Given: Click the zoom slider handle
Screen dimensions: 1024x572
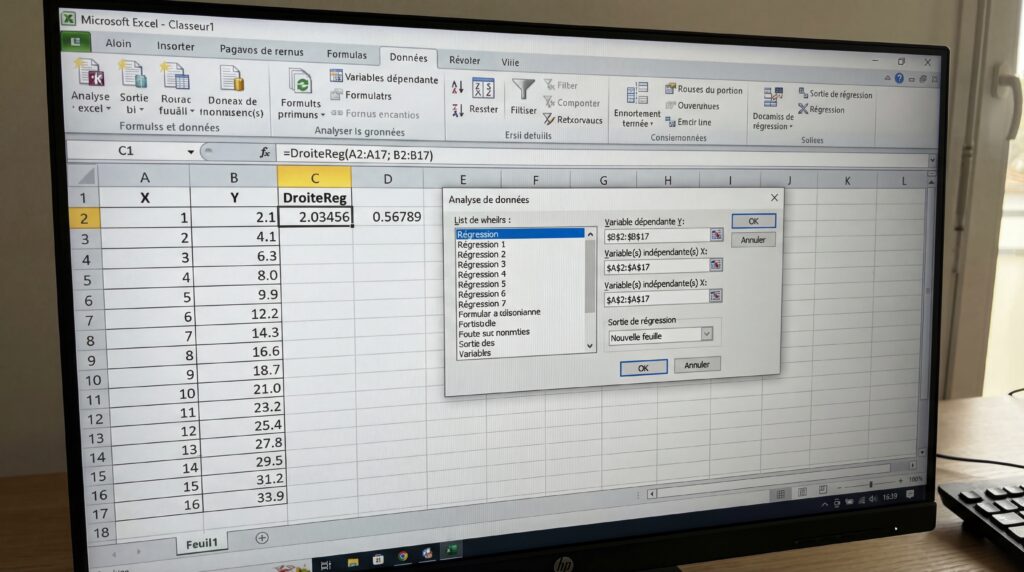Looking at the screenshot, I should 871,485.
